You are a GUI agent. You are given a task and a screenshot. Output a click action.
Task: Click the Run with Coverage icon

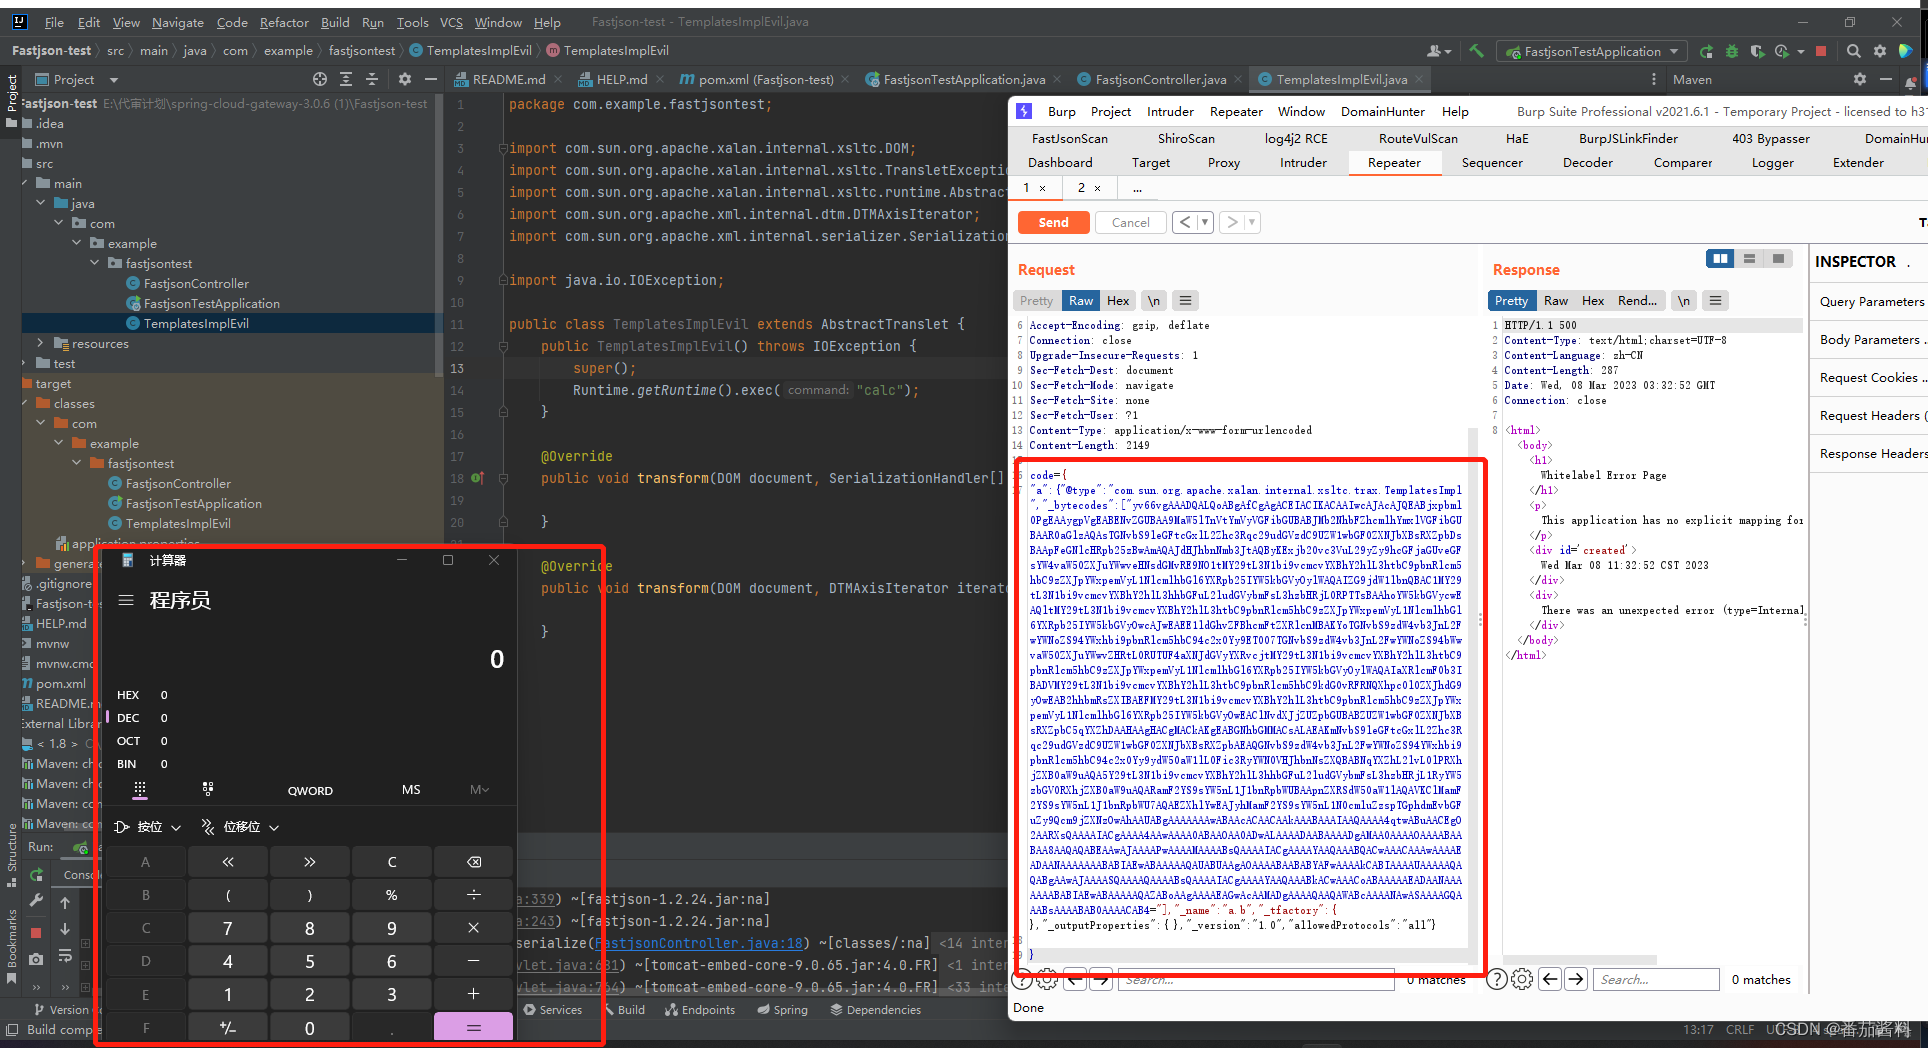pyautogui.click(x=1757, y=51)
